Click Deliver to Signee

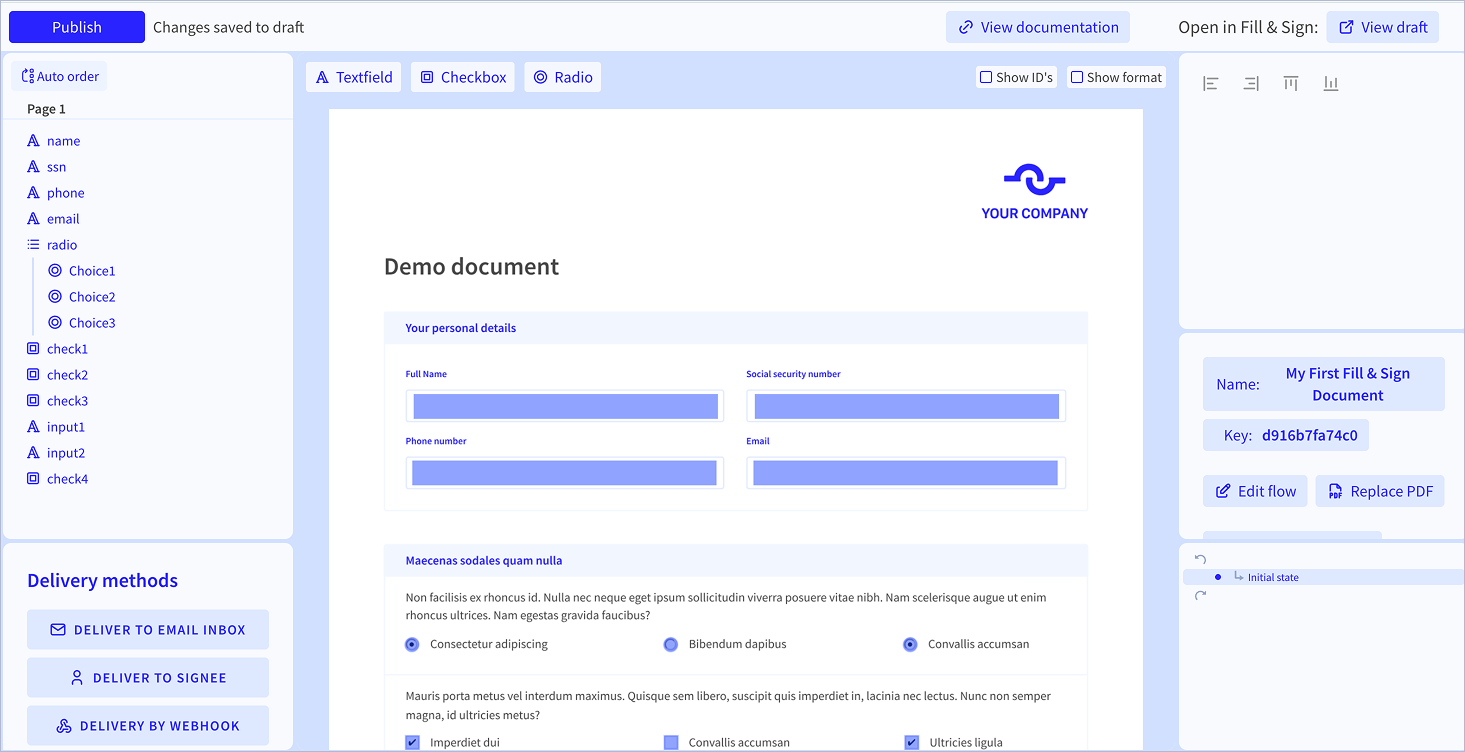[148, 678]
